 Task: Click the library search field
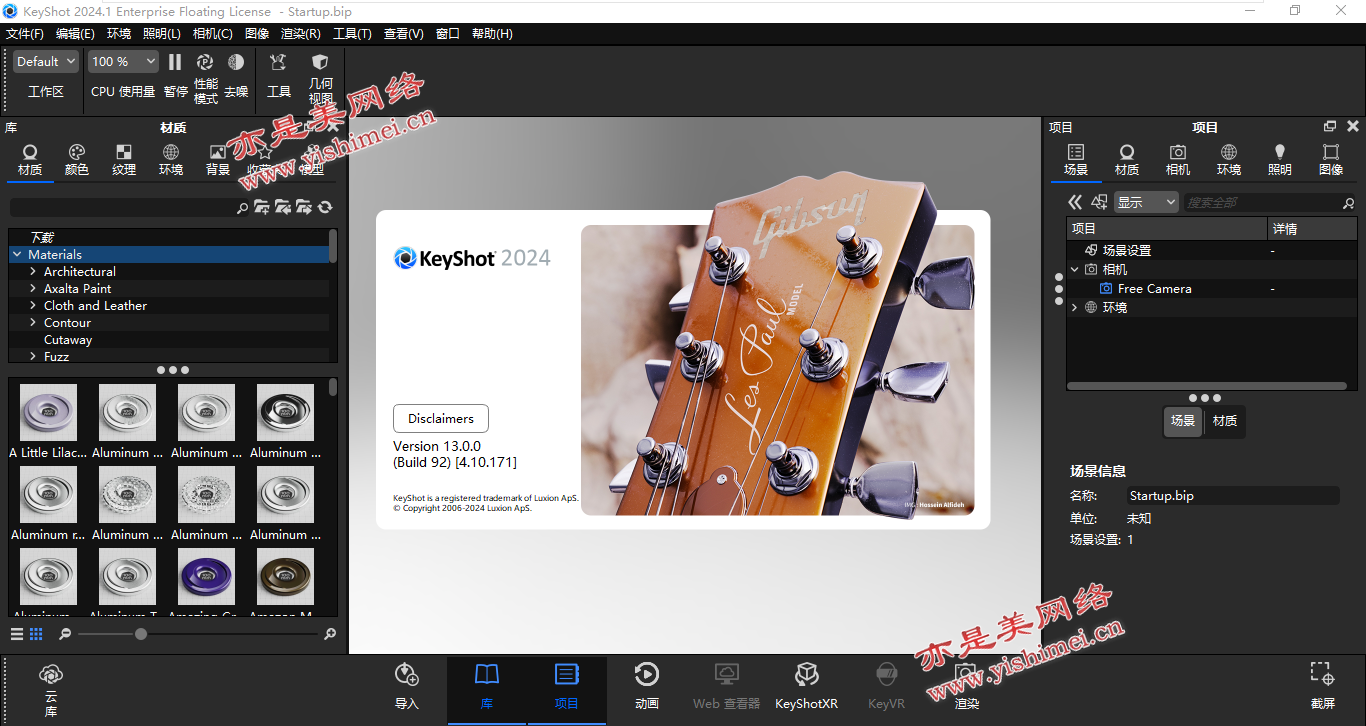coord(123,207)
